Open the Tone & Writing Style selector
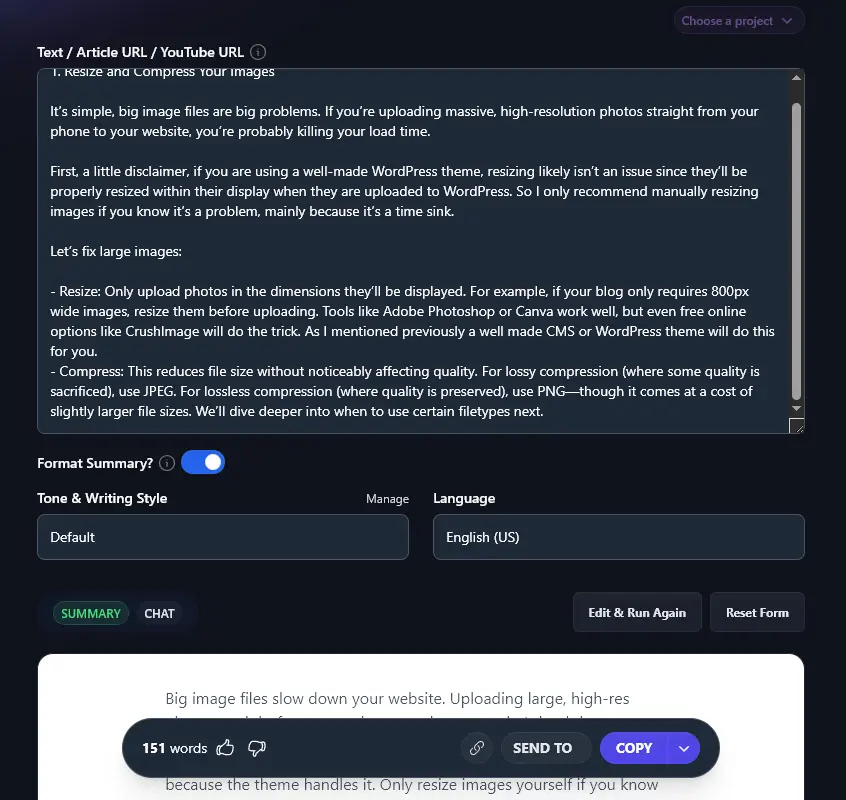This screenshot has height=800, width=846. (222, 537)
